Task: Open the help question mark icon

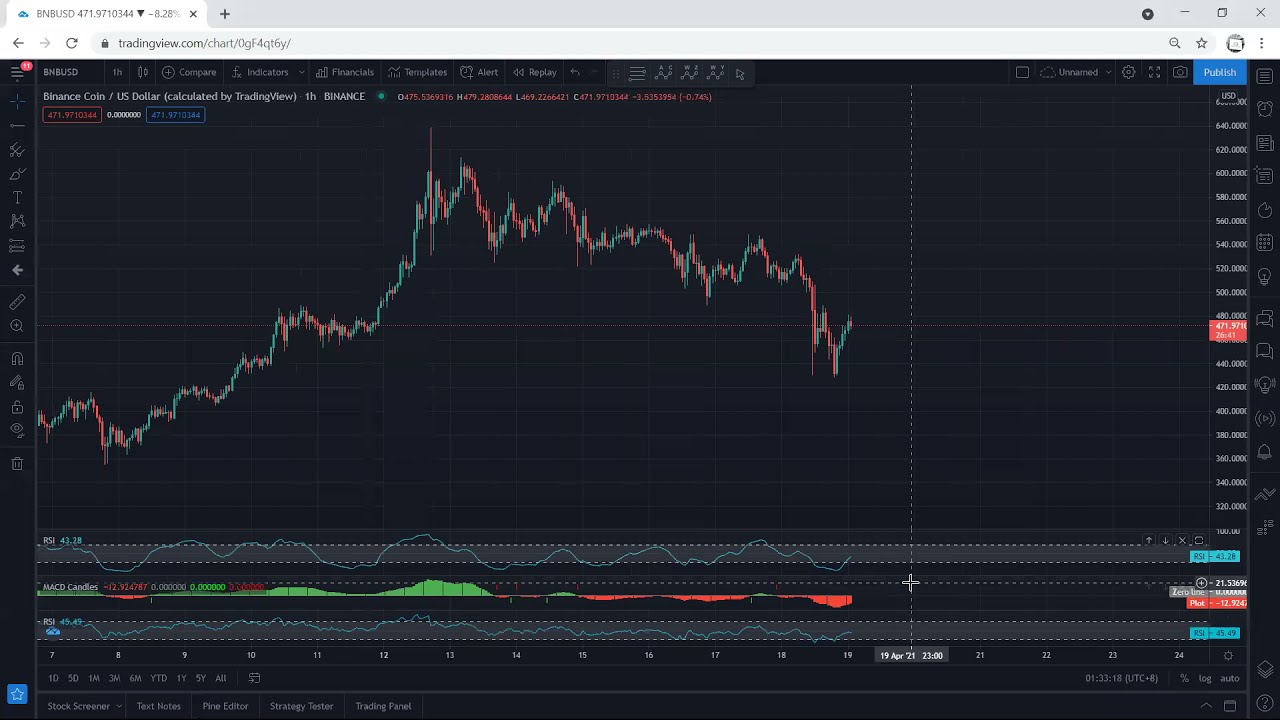Action: pyautogui.click(x=1265, y=704)
